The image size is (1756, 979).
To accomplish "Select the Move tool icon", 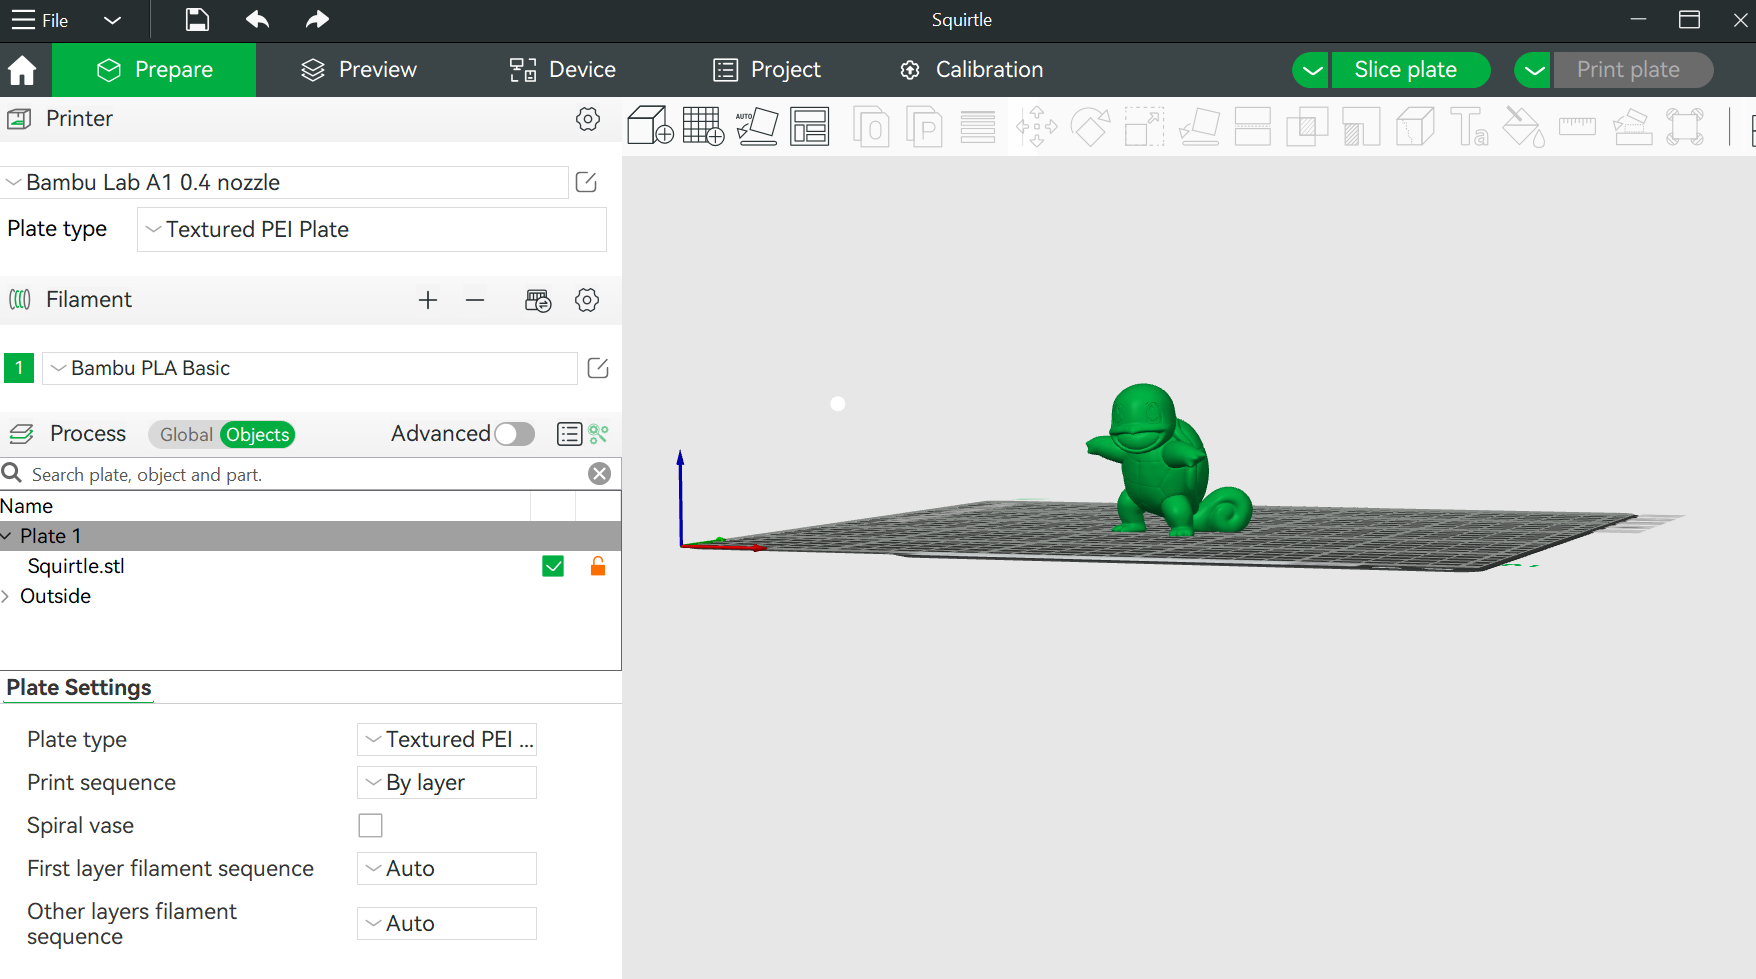I will click(x=1036, y=126).
